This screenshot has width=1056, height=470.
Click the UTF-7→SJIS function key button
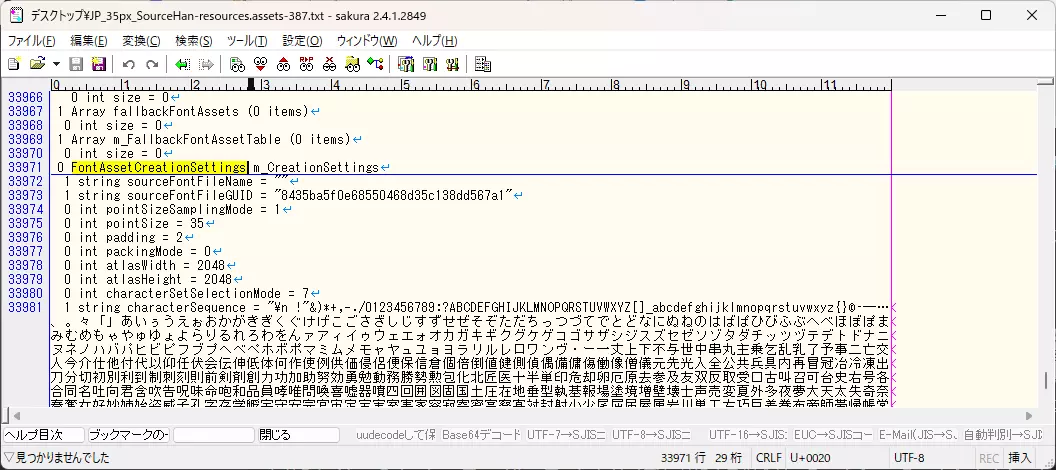coord(566,435)
